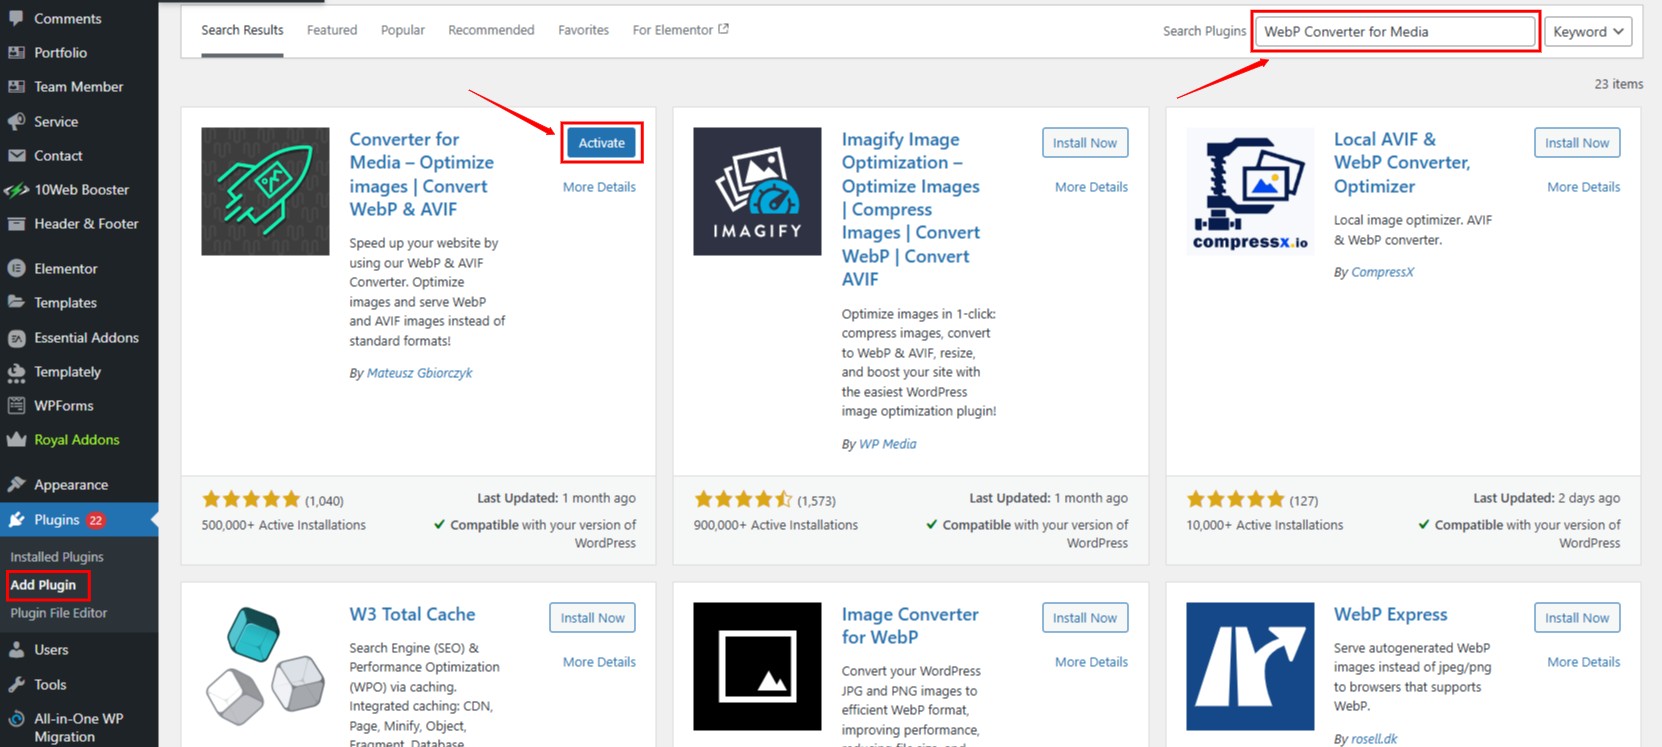The height and width of the screenshot is (747, 1662).
Task: Open the Plugin File Editor submenu
Action: tap(58, 613)
